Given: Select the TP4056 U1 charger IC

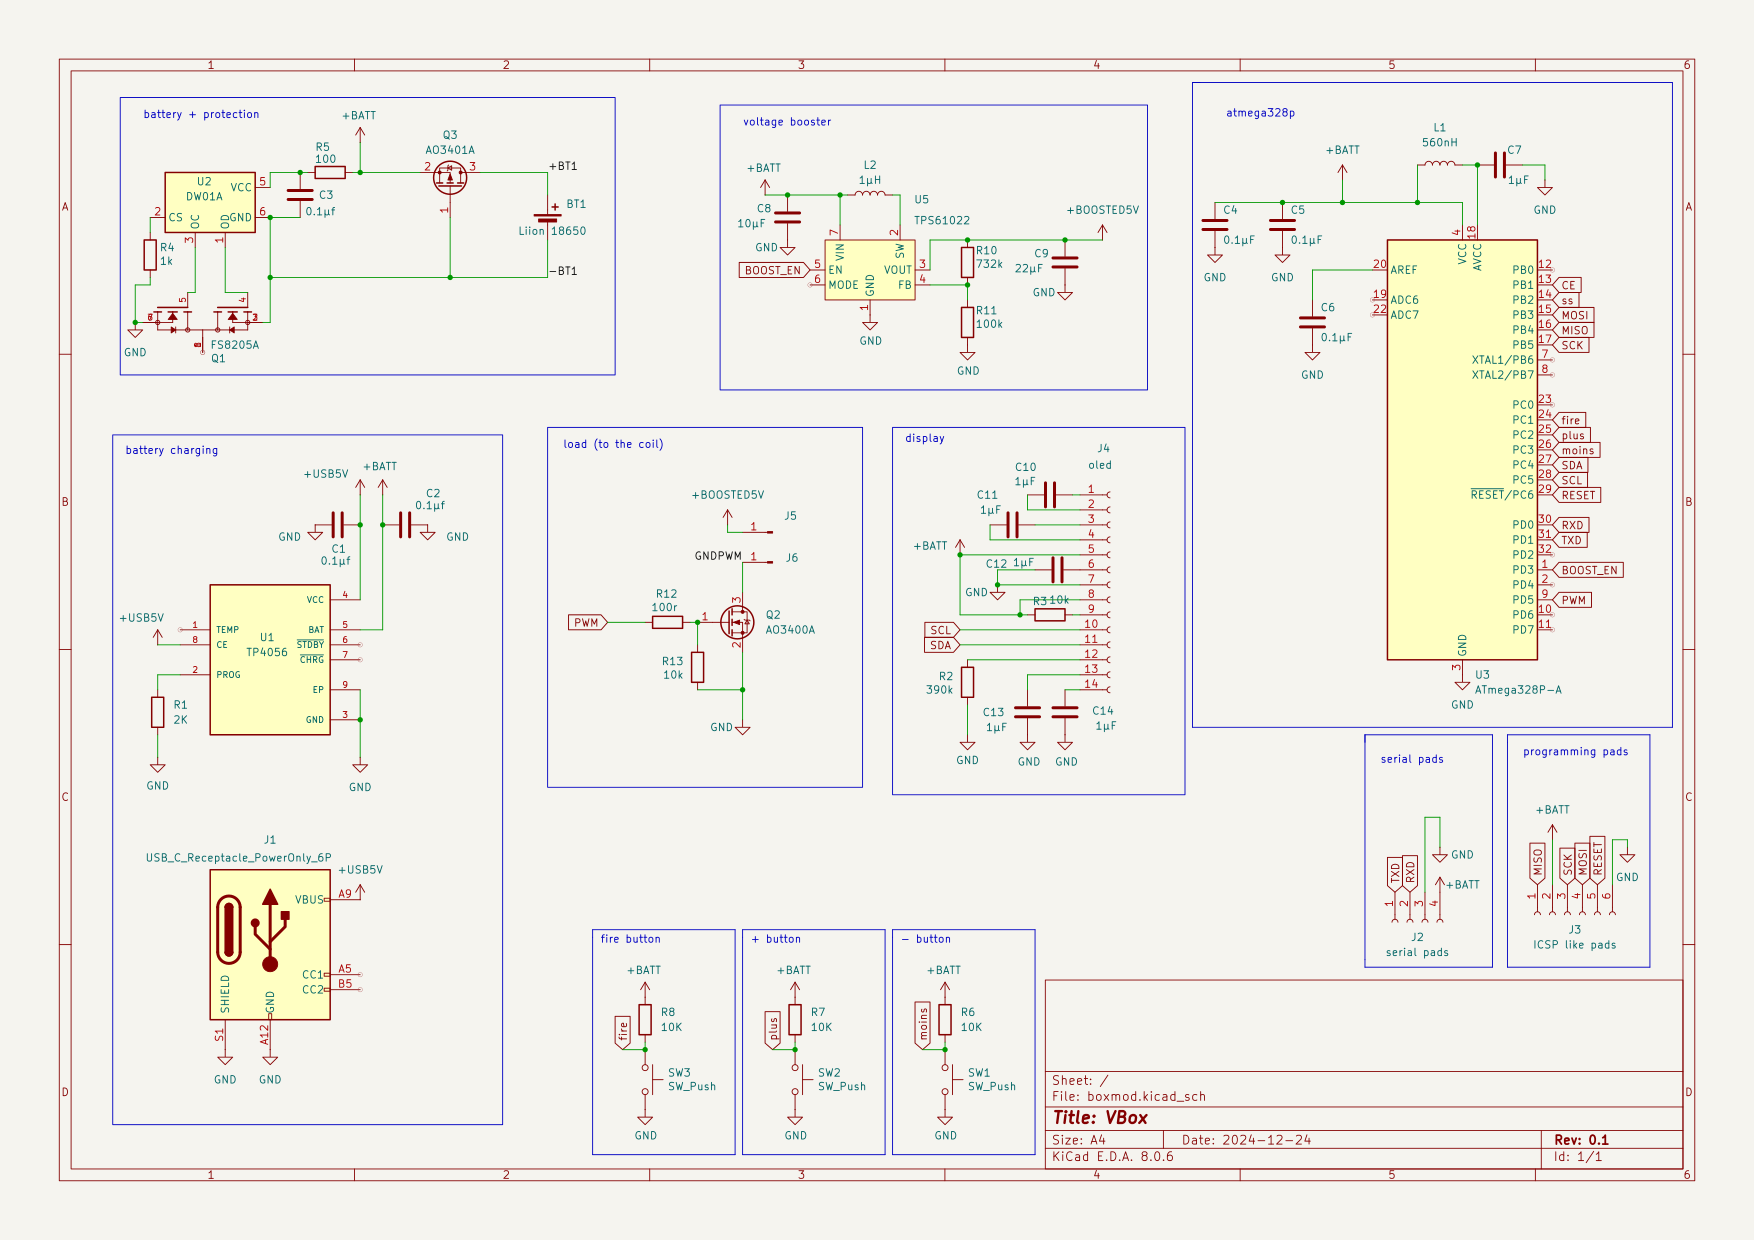Looking at the screenshot, I should pos(270,660).
